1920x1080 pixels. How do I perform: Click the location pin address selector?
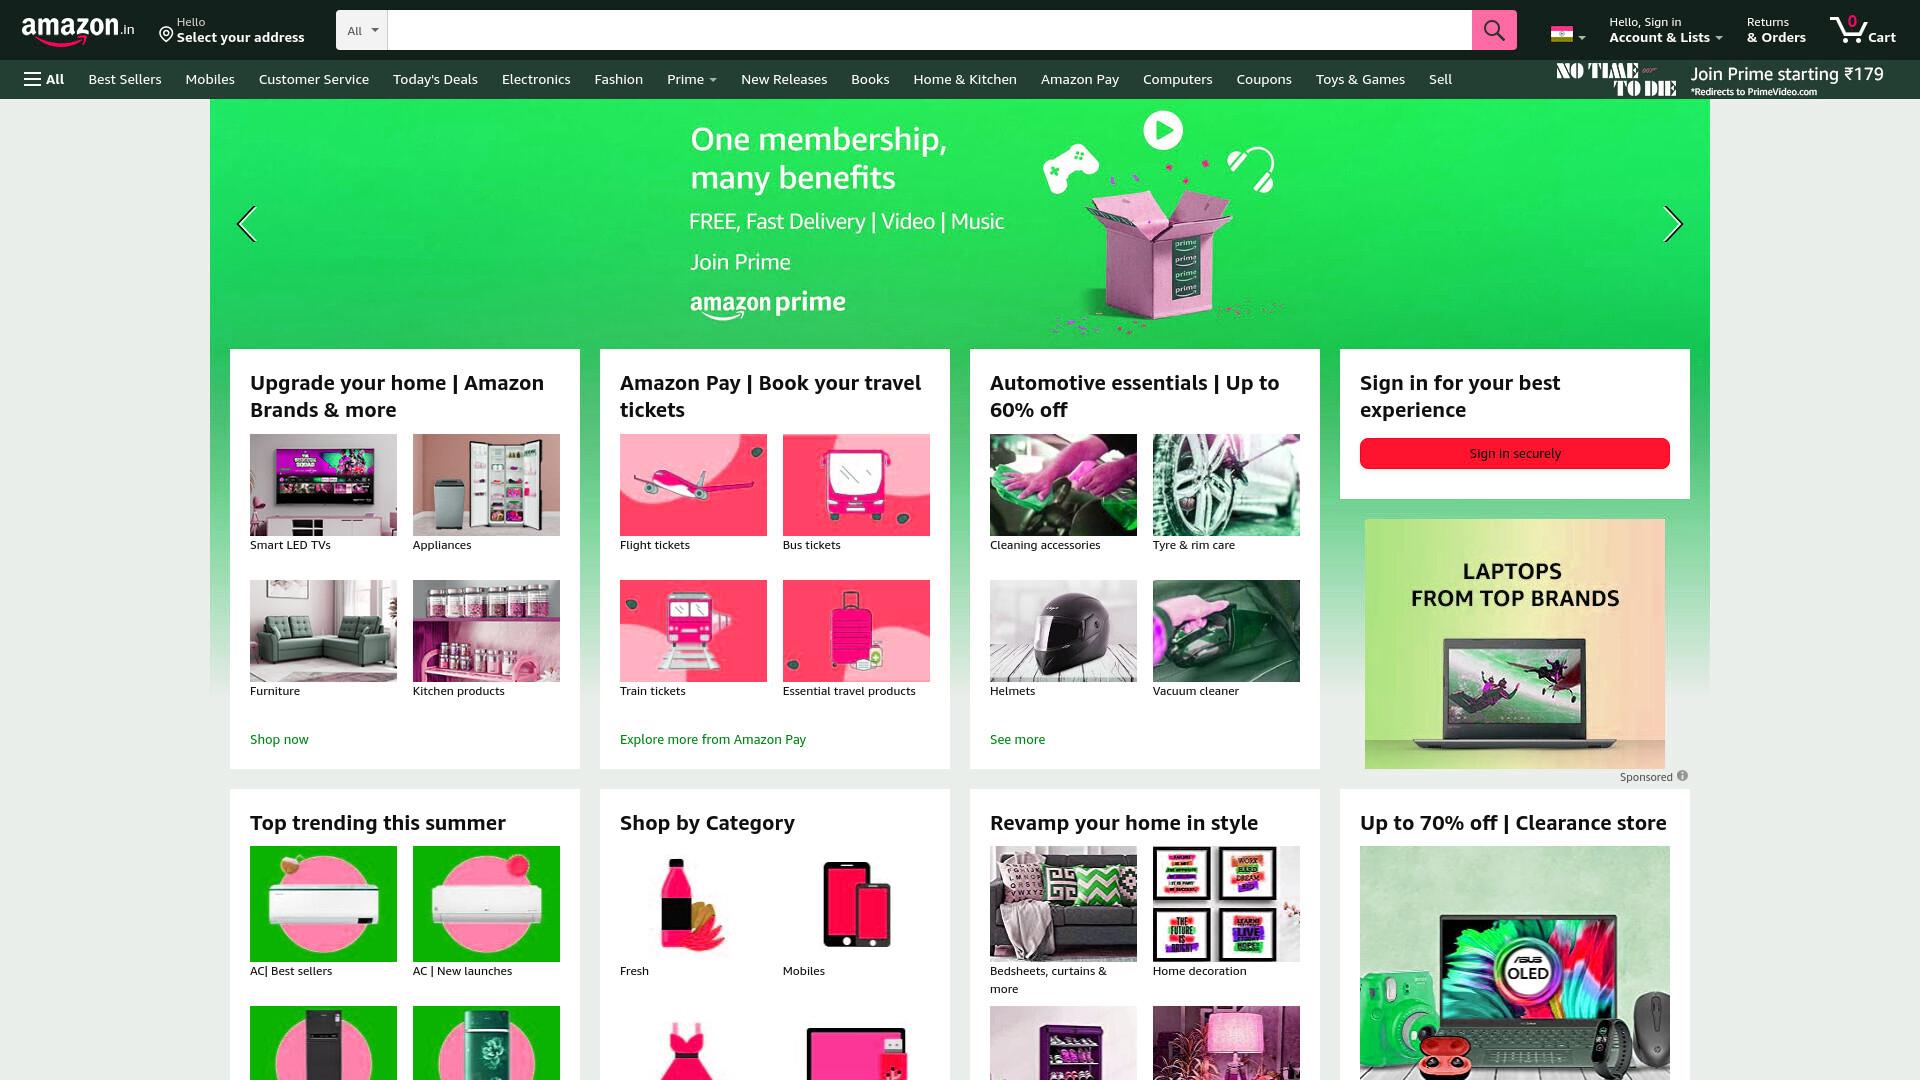click(232, 30)
